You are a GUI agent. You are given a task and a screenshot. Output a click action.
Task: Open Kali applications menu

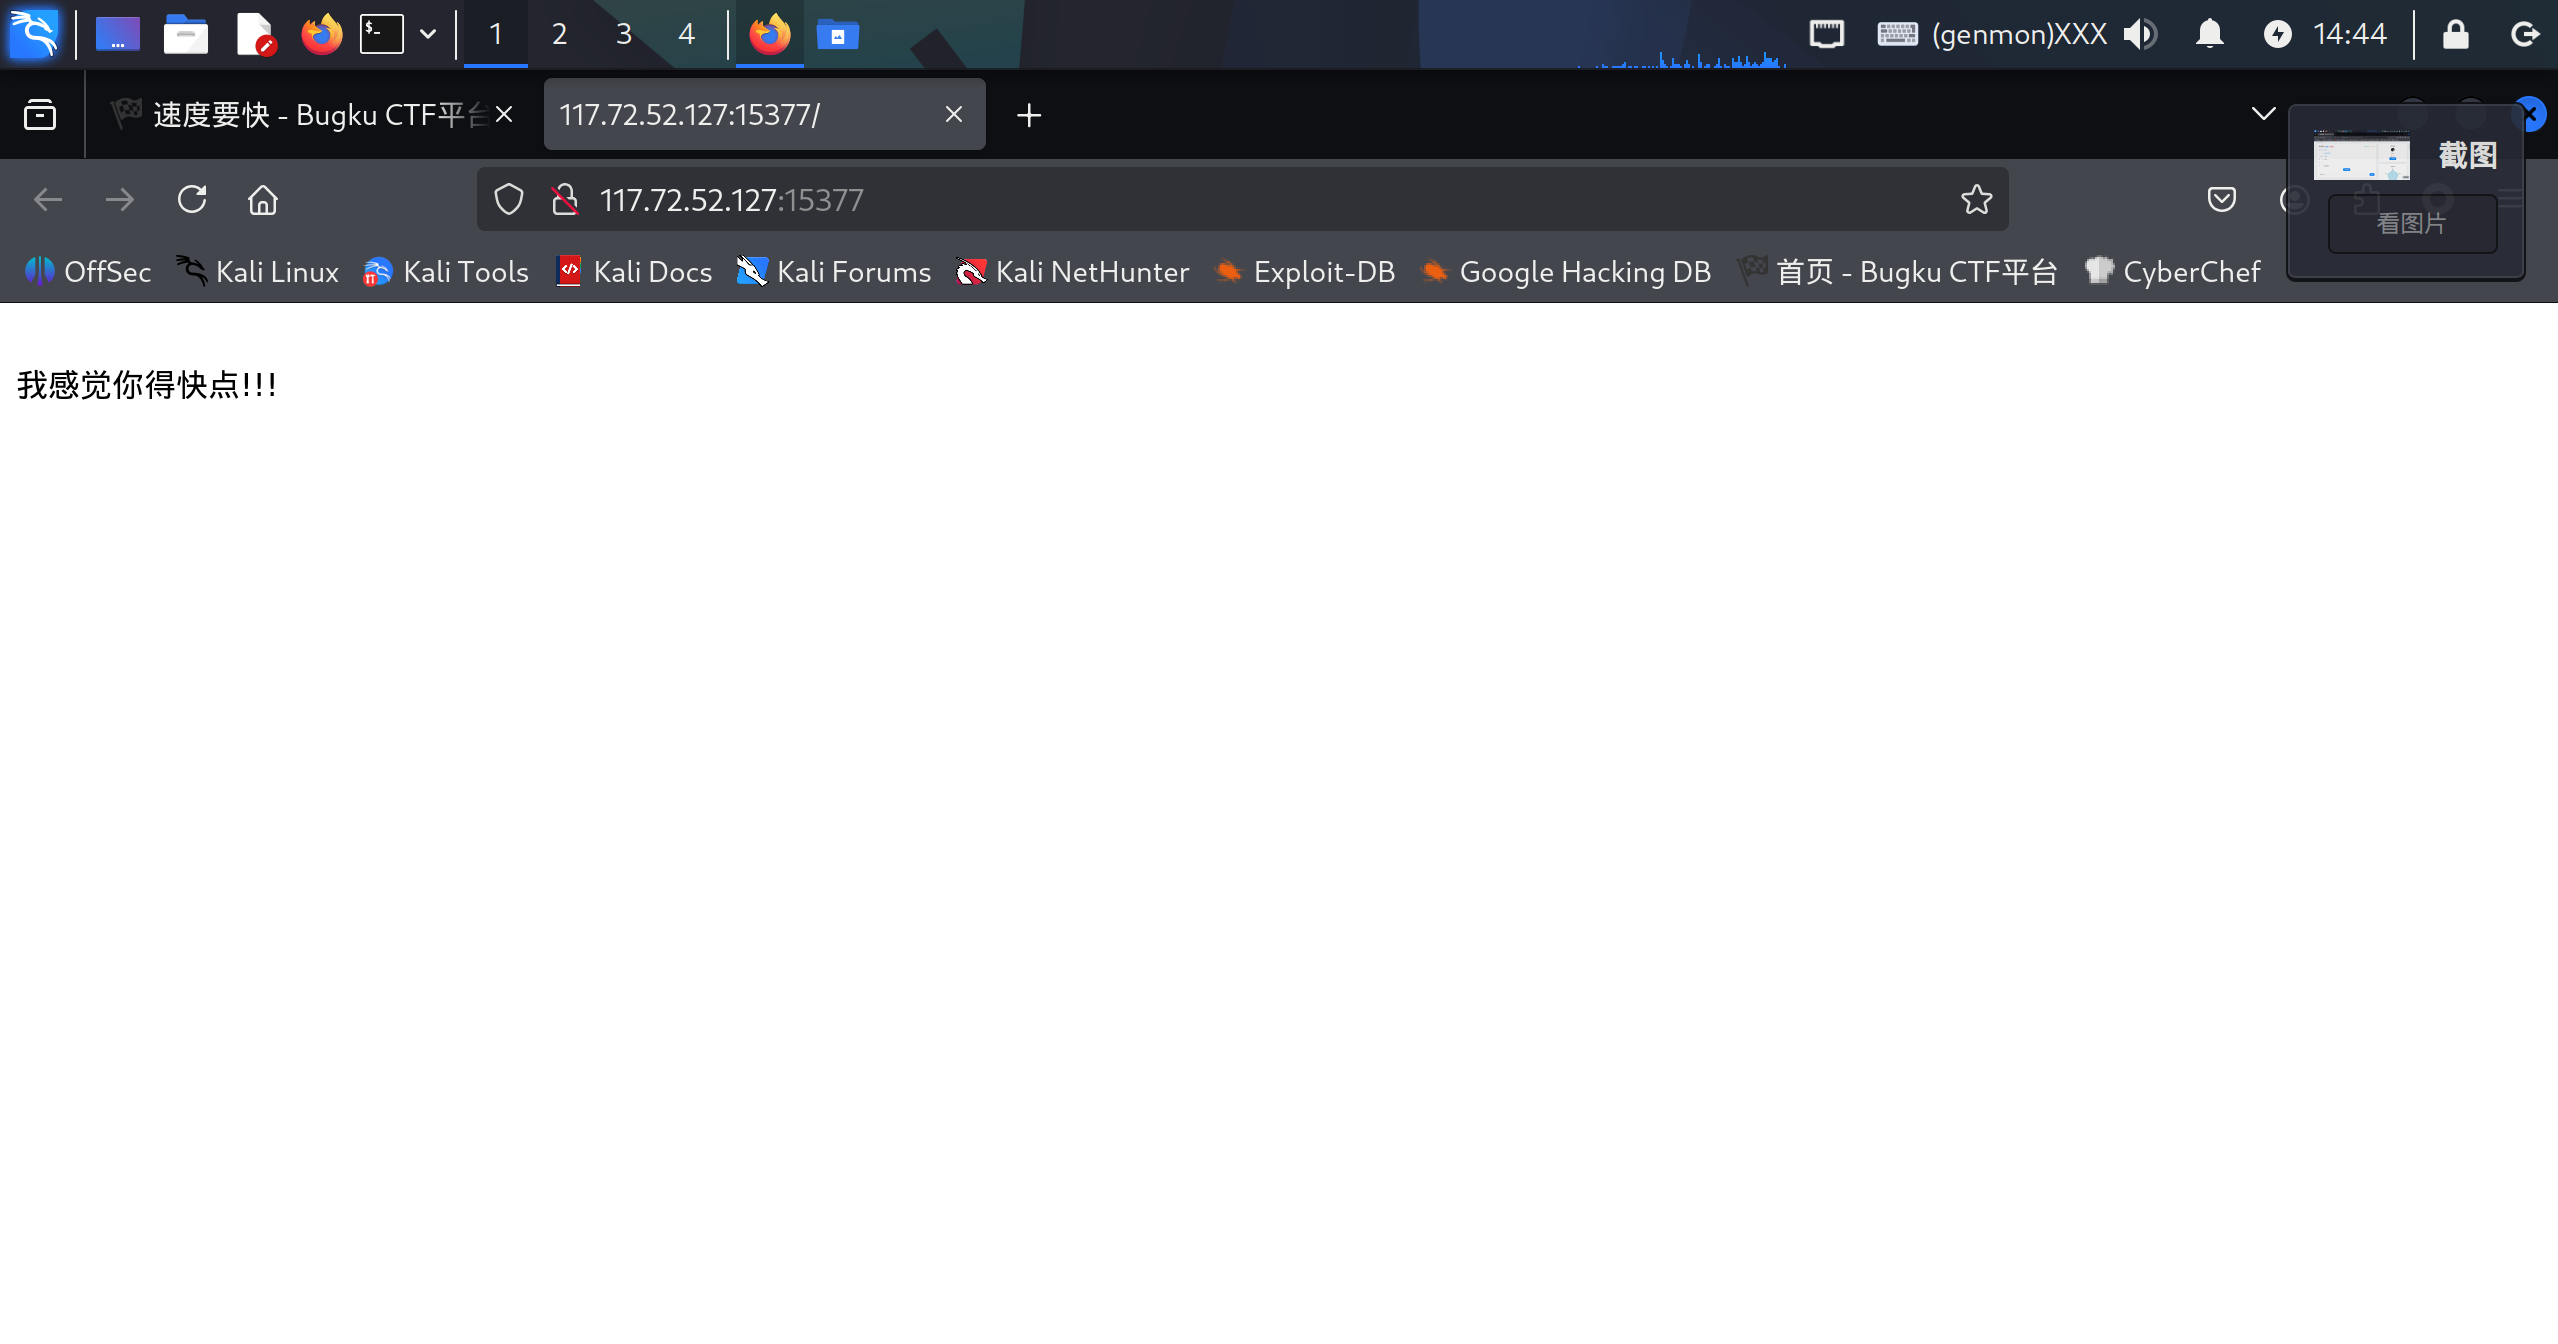point(34,34)
